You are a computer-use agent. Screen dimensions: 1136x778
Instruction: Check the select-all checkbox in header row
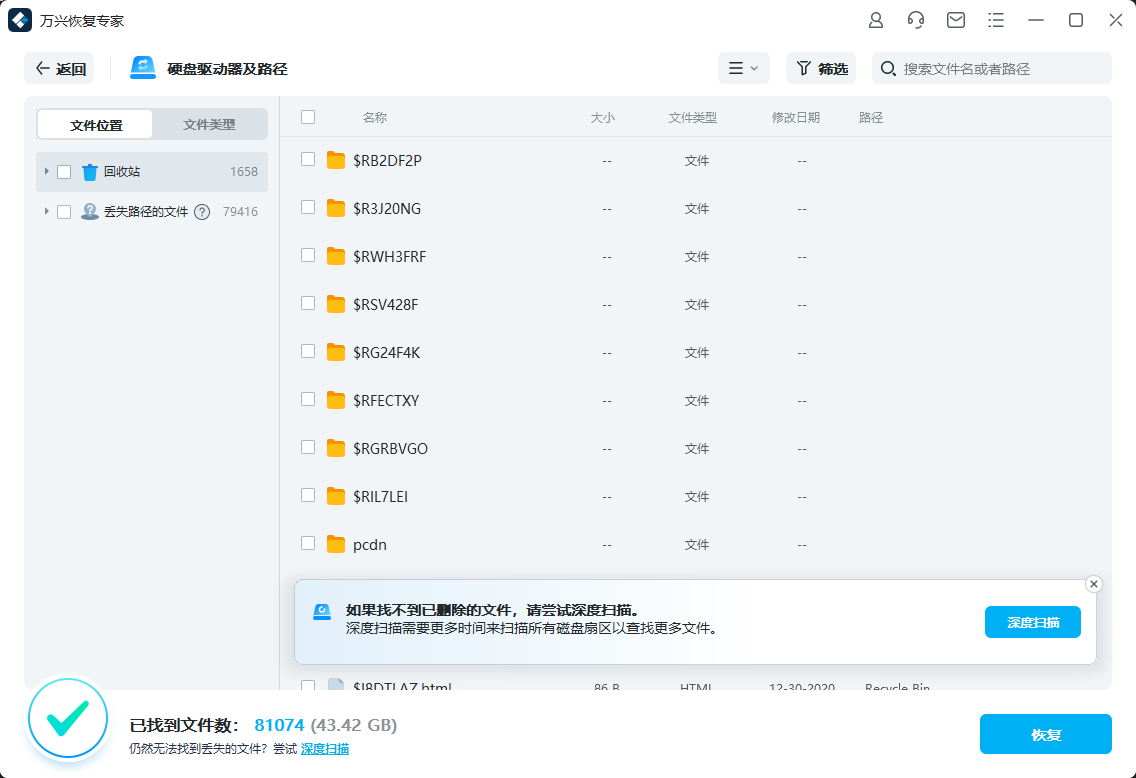pos(307,117)
